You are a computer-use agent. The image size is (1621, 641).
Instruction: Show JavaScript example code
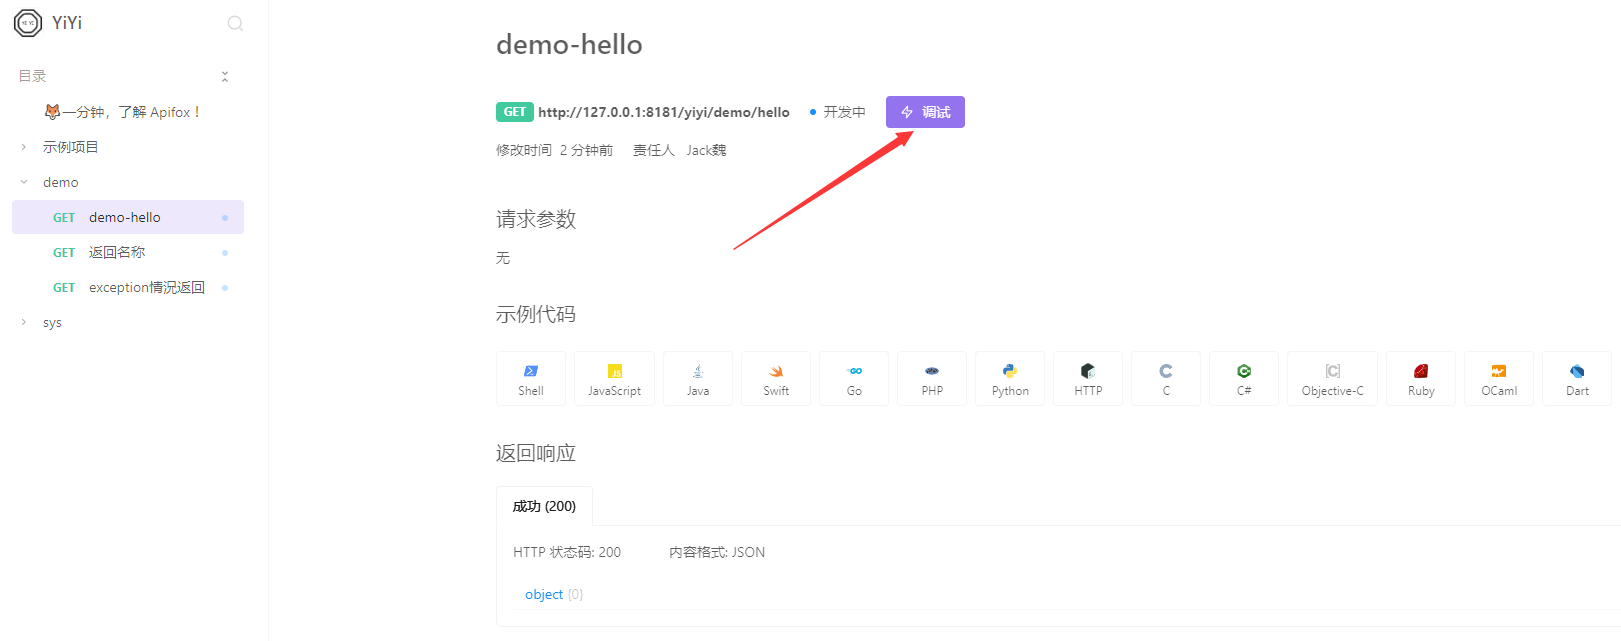[614, 378]
